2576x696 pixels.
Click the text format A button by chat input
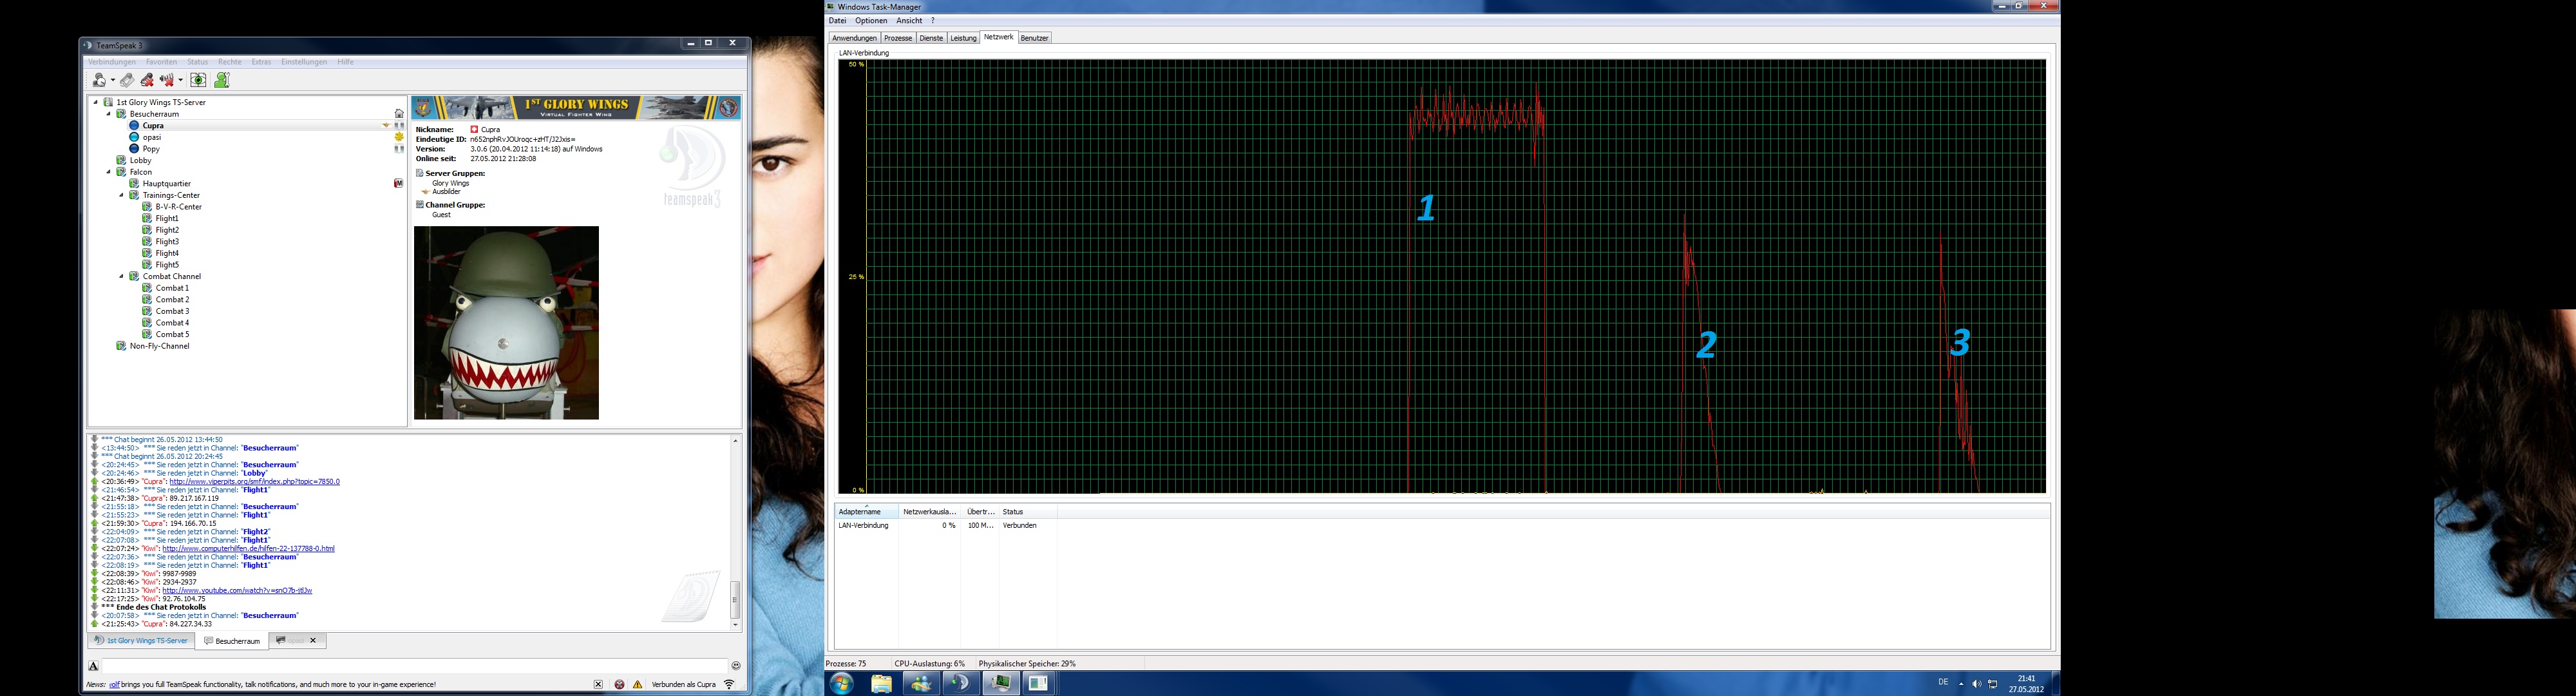(93, 666)
